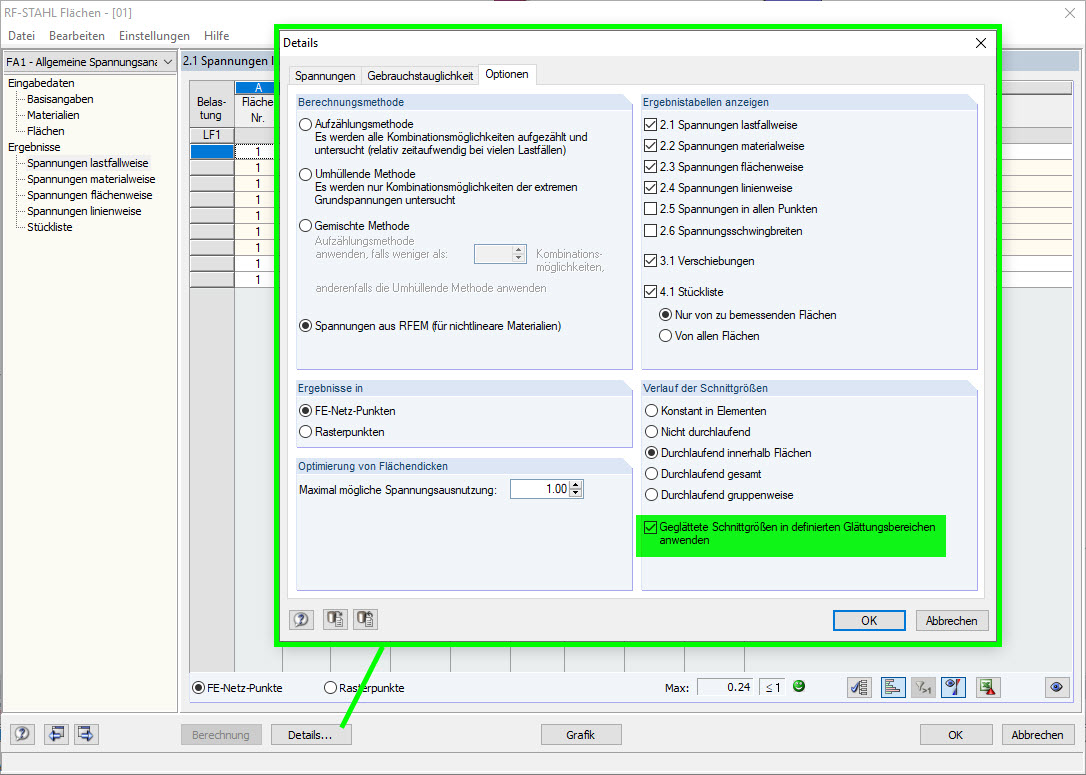The height and width of the screenshot is (775, 1086).
Task: Confirm the Details dialog with OK
Action: point(868,620)
